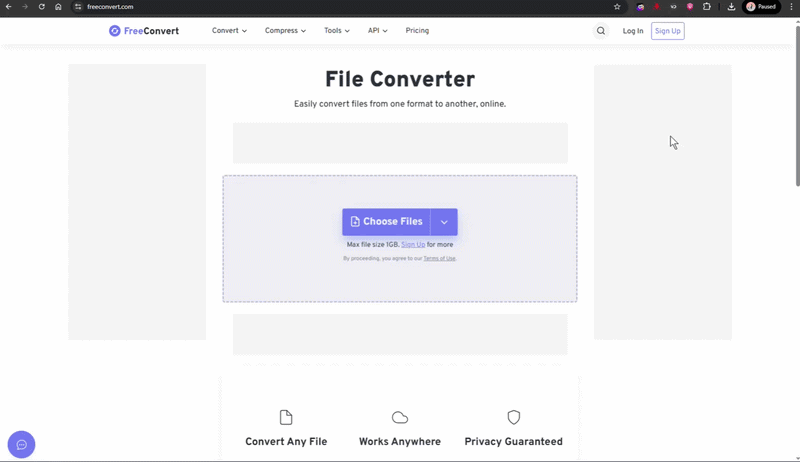Click the search magnifier icon
This screenshot has width=800, height=462.
(x=601, y=31)
